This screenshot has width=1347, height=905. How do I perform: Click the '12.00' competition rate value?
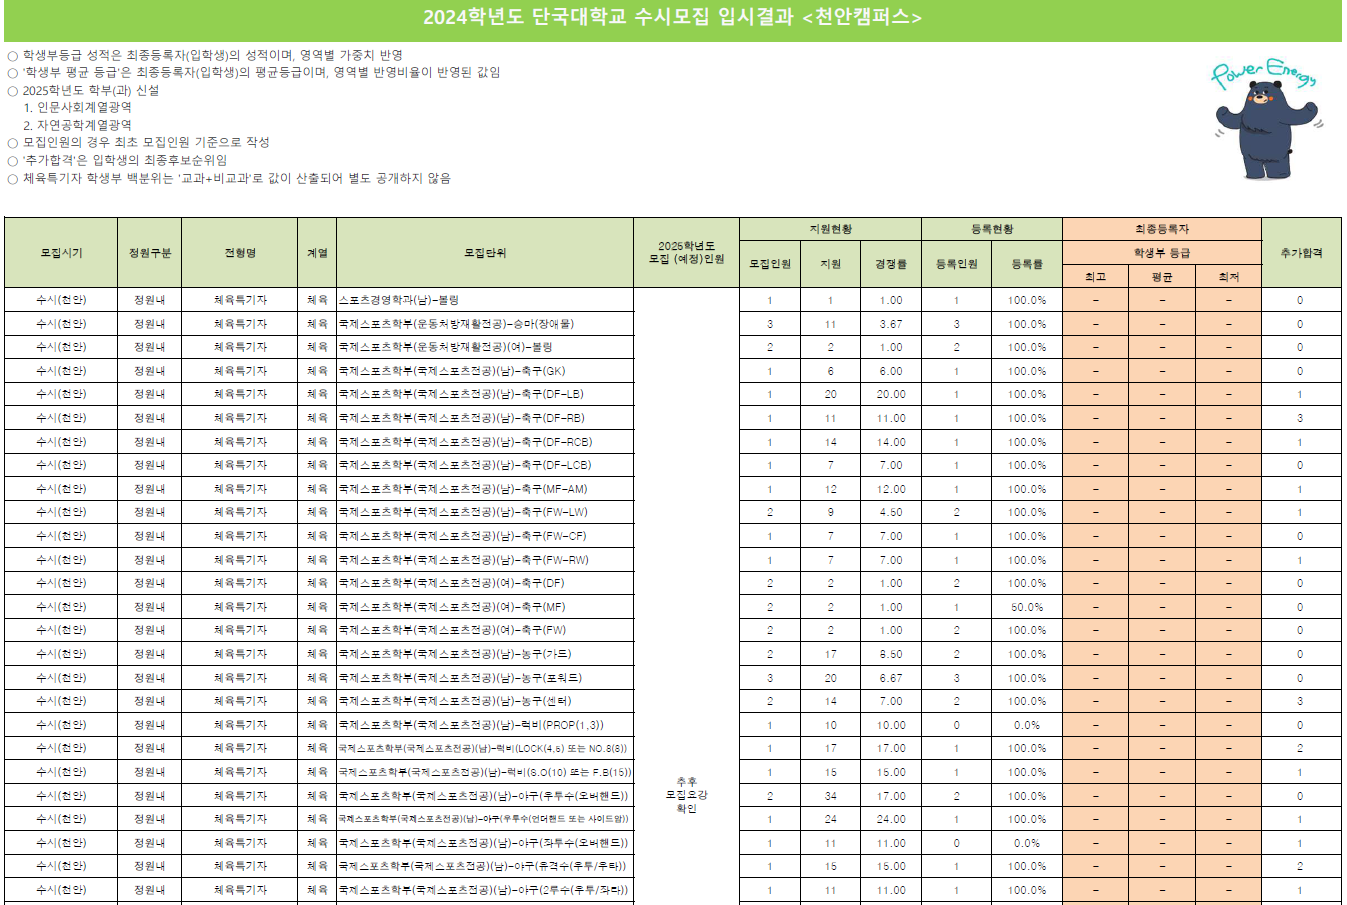click(891, 489)
